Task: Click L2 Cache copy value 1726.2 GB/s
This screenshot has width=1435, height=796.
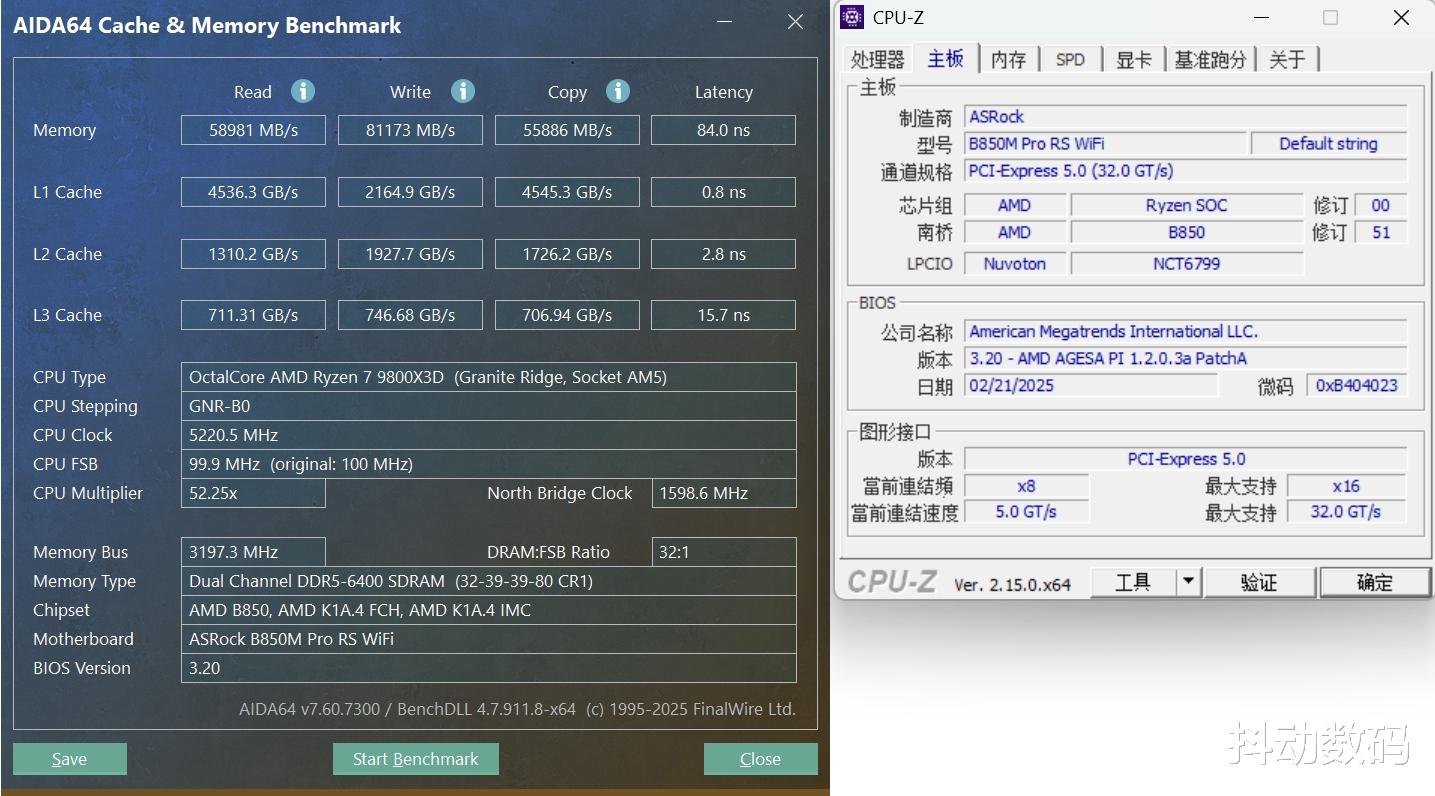Action: pyautogui.click(x=567, y=254)
